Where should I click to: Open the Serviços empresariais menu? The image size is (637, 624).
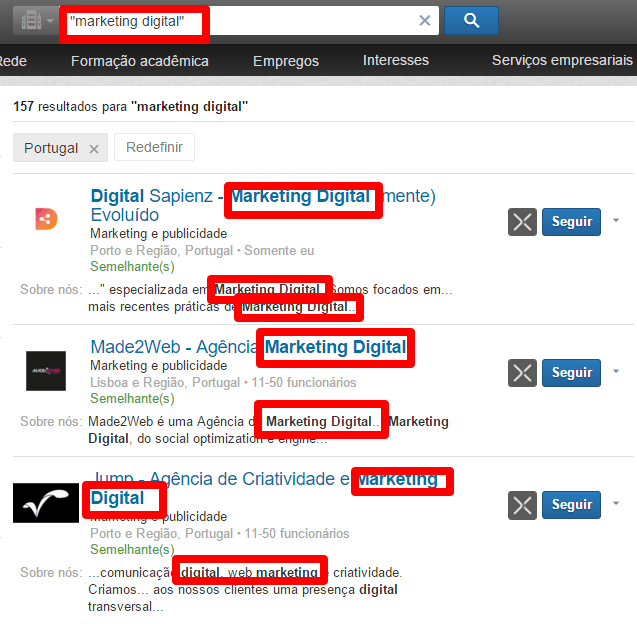coord(562,60)
